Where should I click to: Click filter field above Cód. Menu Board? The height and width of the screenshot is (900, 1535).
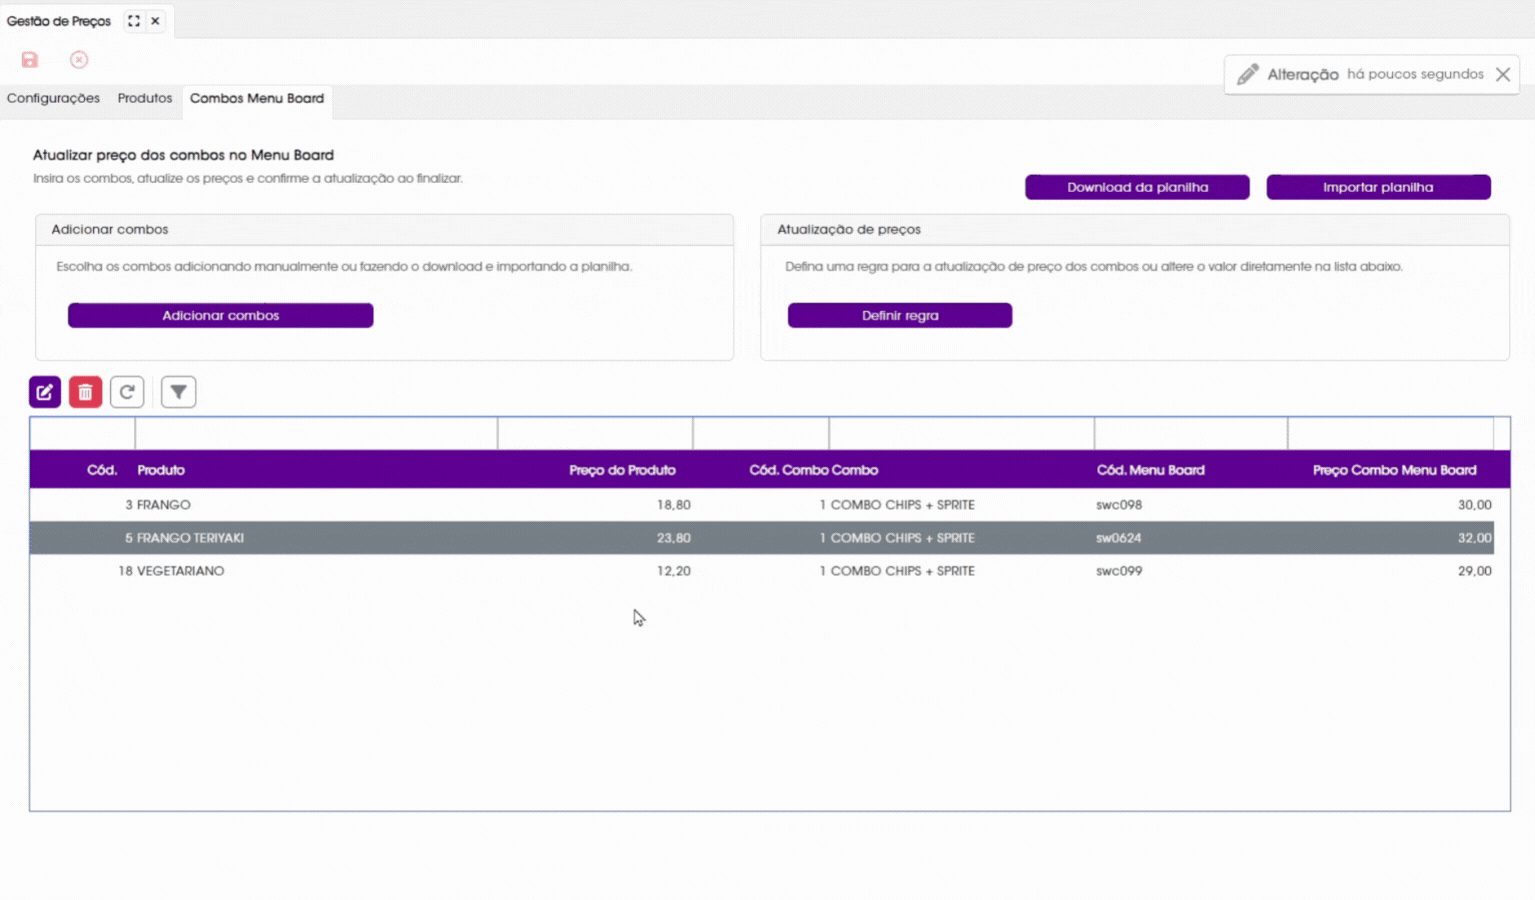[1191, 434]
